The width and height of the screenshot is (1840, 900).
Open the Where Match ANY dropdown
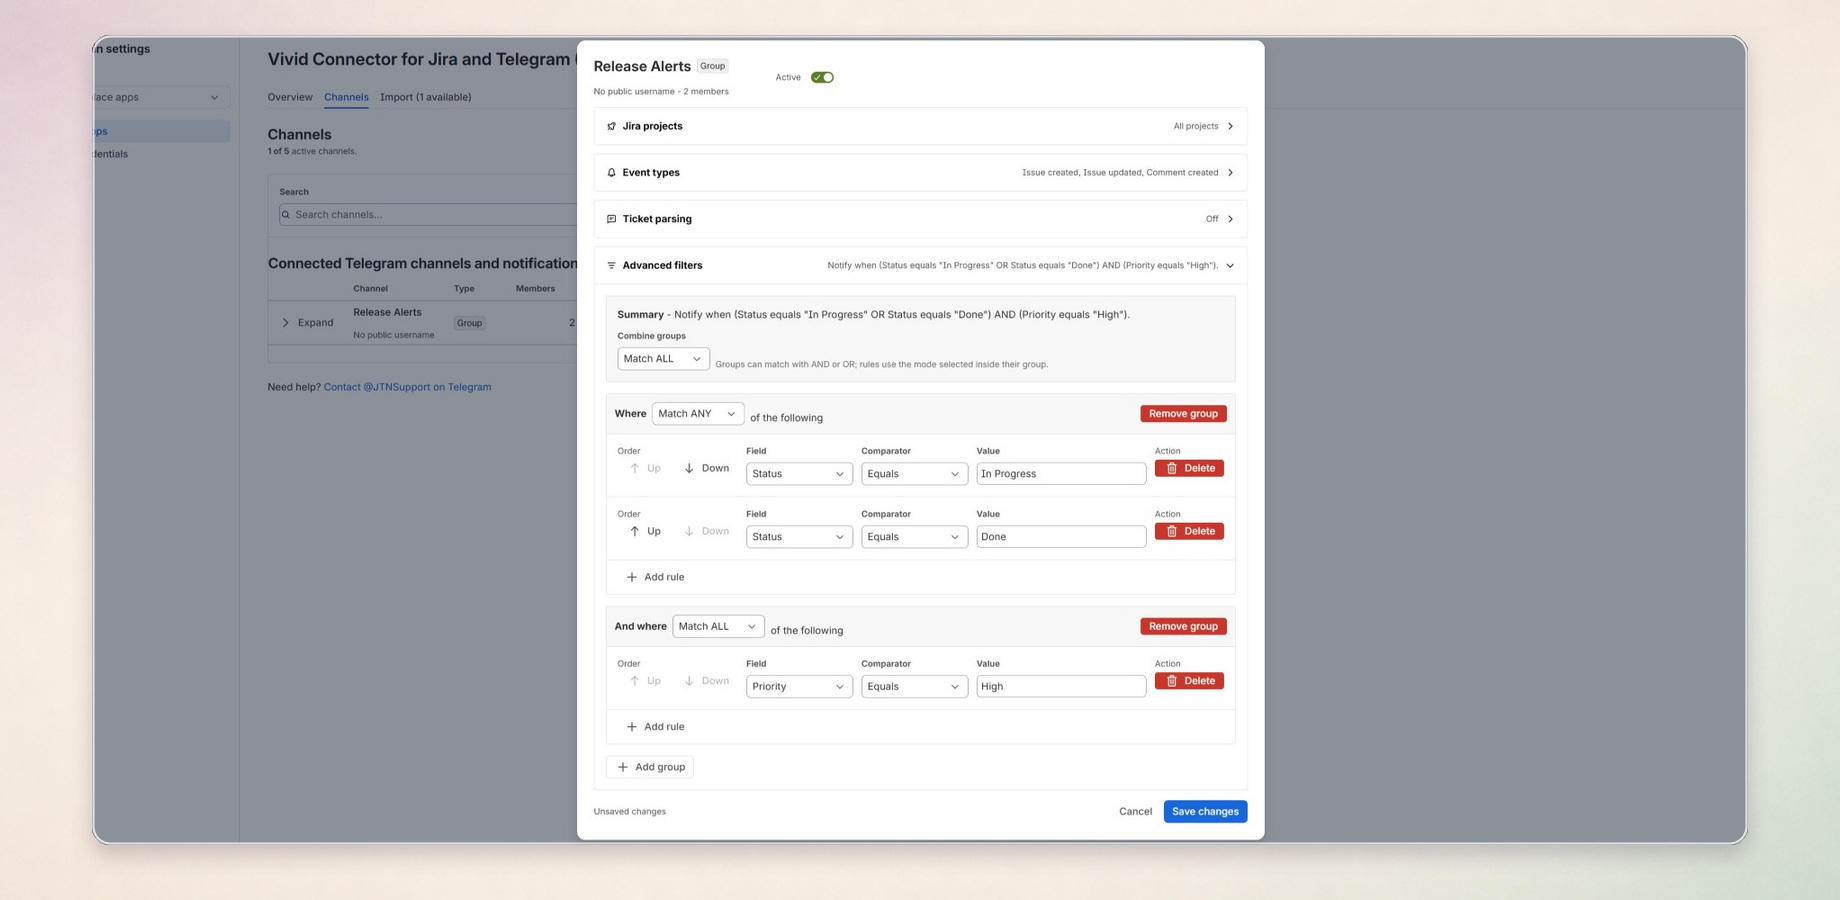click(x=697, y=414)
